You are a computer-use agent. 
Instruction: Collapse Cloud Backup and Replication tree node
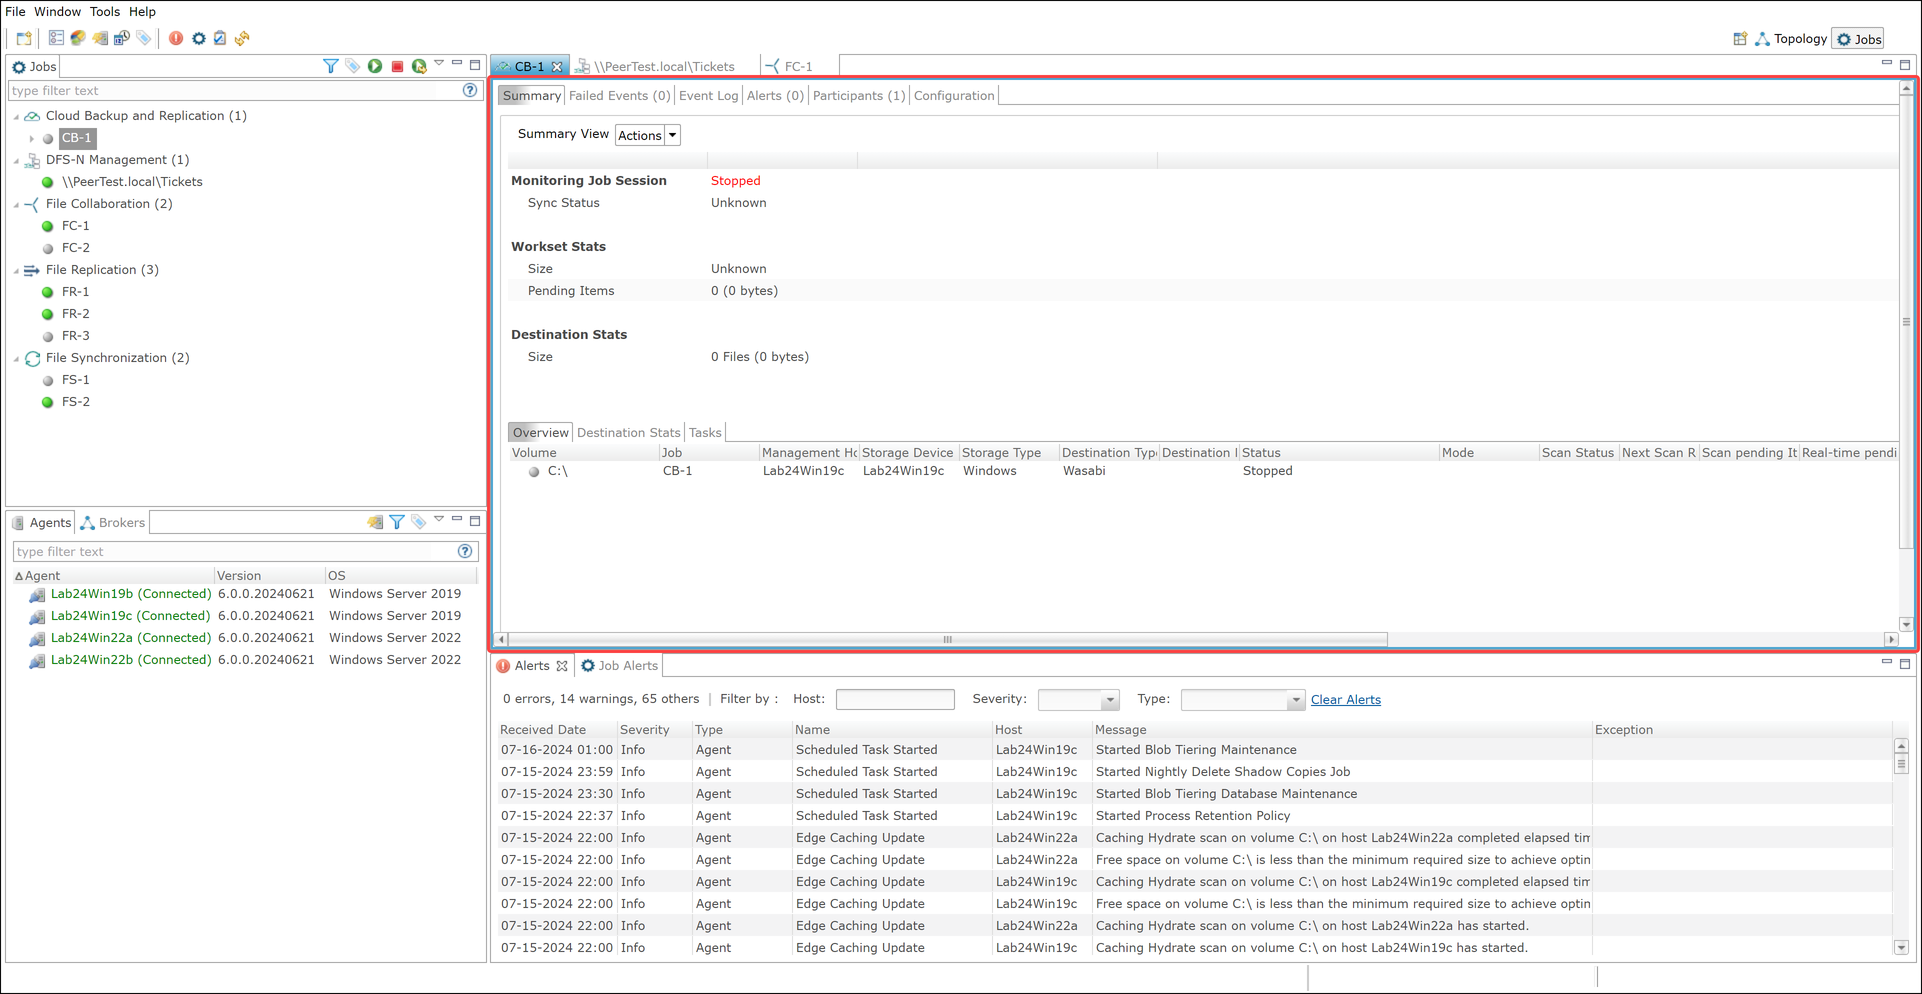click(17, 116)
